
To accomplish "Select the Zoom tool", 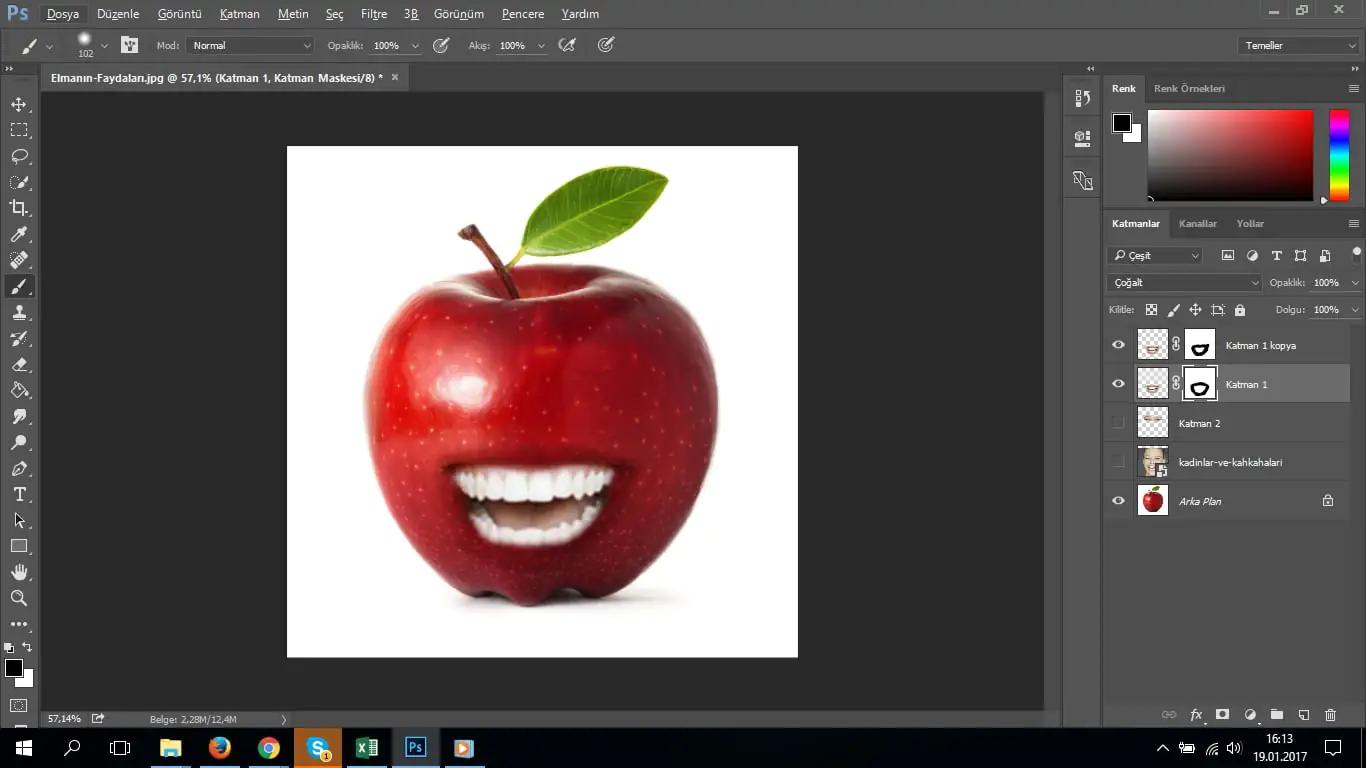I will pyautogui.click(x=19, y=598).
